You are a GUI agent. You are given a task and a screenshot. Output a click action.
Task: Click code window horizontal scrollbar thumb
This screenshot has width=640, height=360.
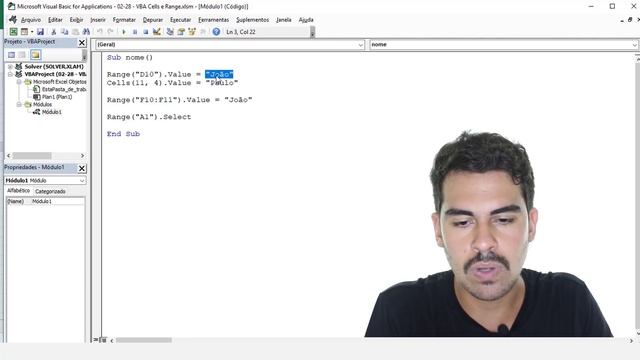pyautogui.click(x=144, y=340)
